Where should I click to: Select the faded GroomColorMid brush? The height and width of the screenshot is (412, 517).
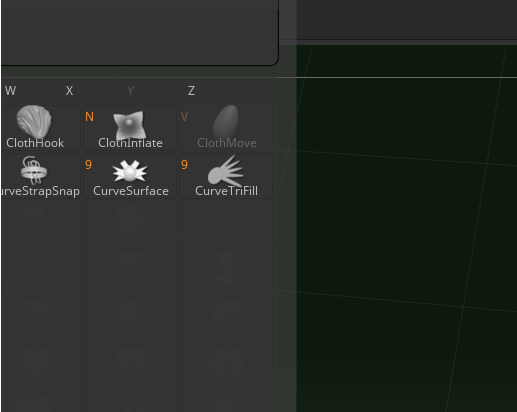pyautogui.click(x=130, y=224)
